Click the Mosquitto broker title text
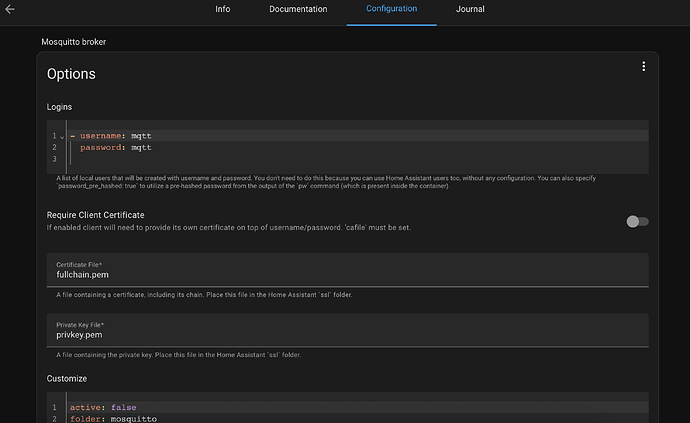Viewport: 690px width, 423px height. click(x=73, y=42)
